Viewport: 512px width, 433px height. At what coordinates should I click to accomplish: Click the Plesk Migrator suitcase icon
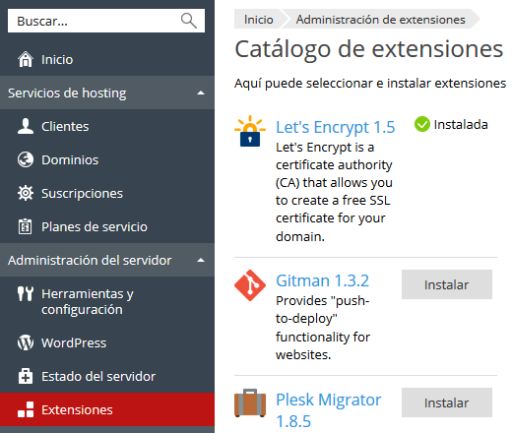point(250,403)
